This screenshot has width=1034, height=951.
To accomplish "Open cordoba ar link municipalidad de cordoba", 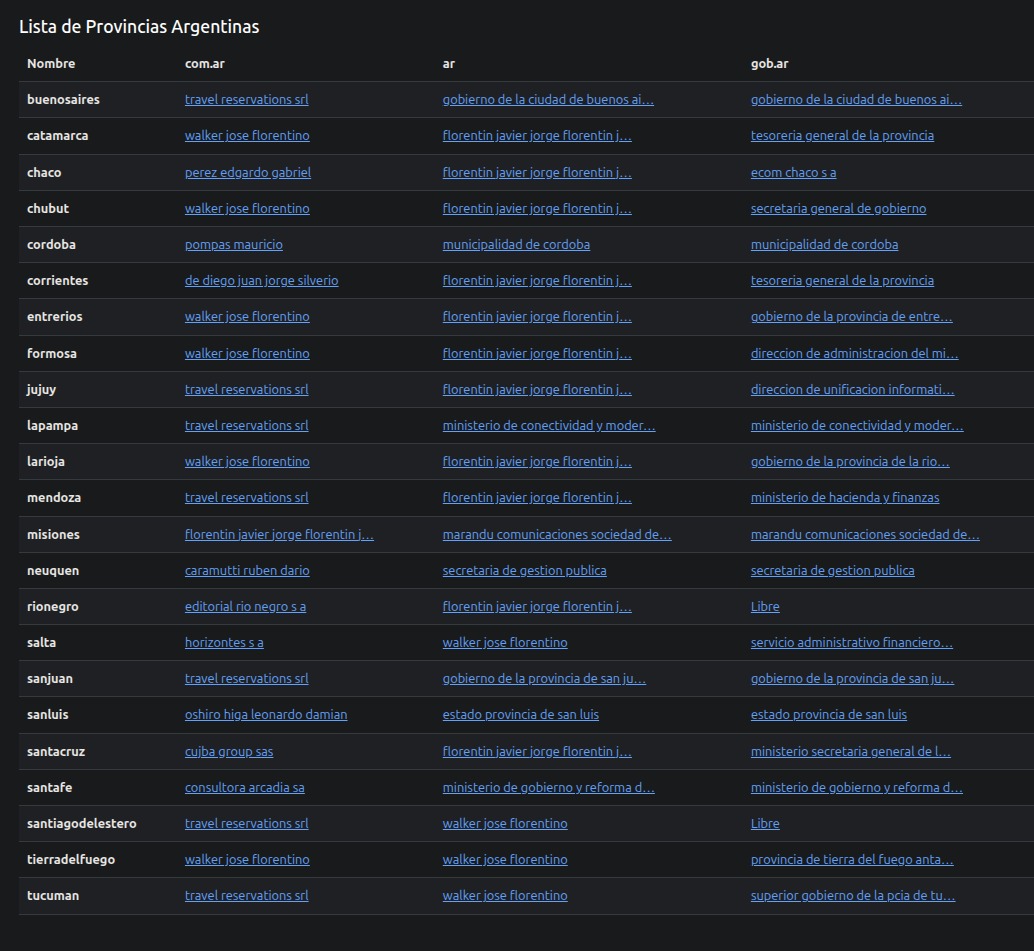I will pos(516,245).
